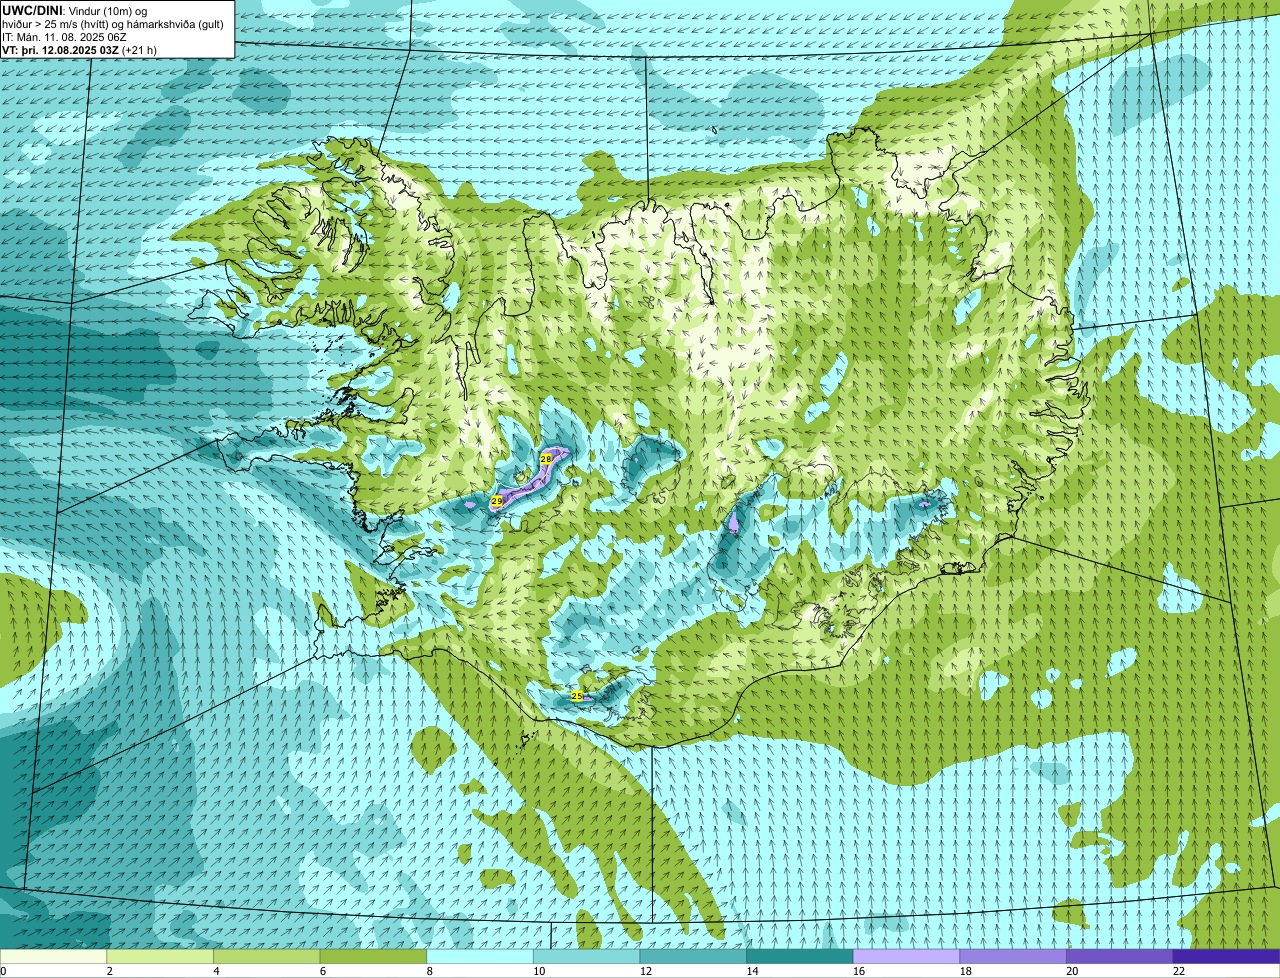Click the legend value '14'

point(752,971)
